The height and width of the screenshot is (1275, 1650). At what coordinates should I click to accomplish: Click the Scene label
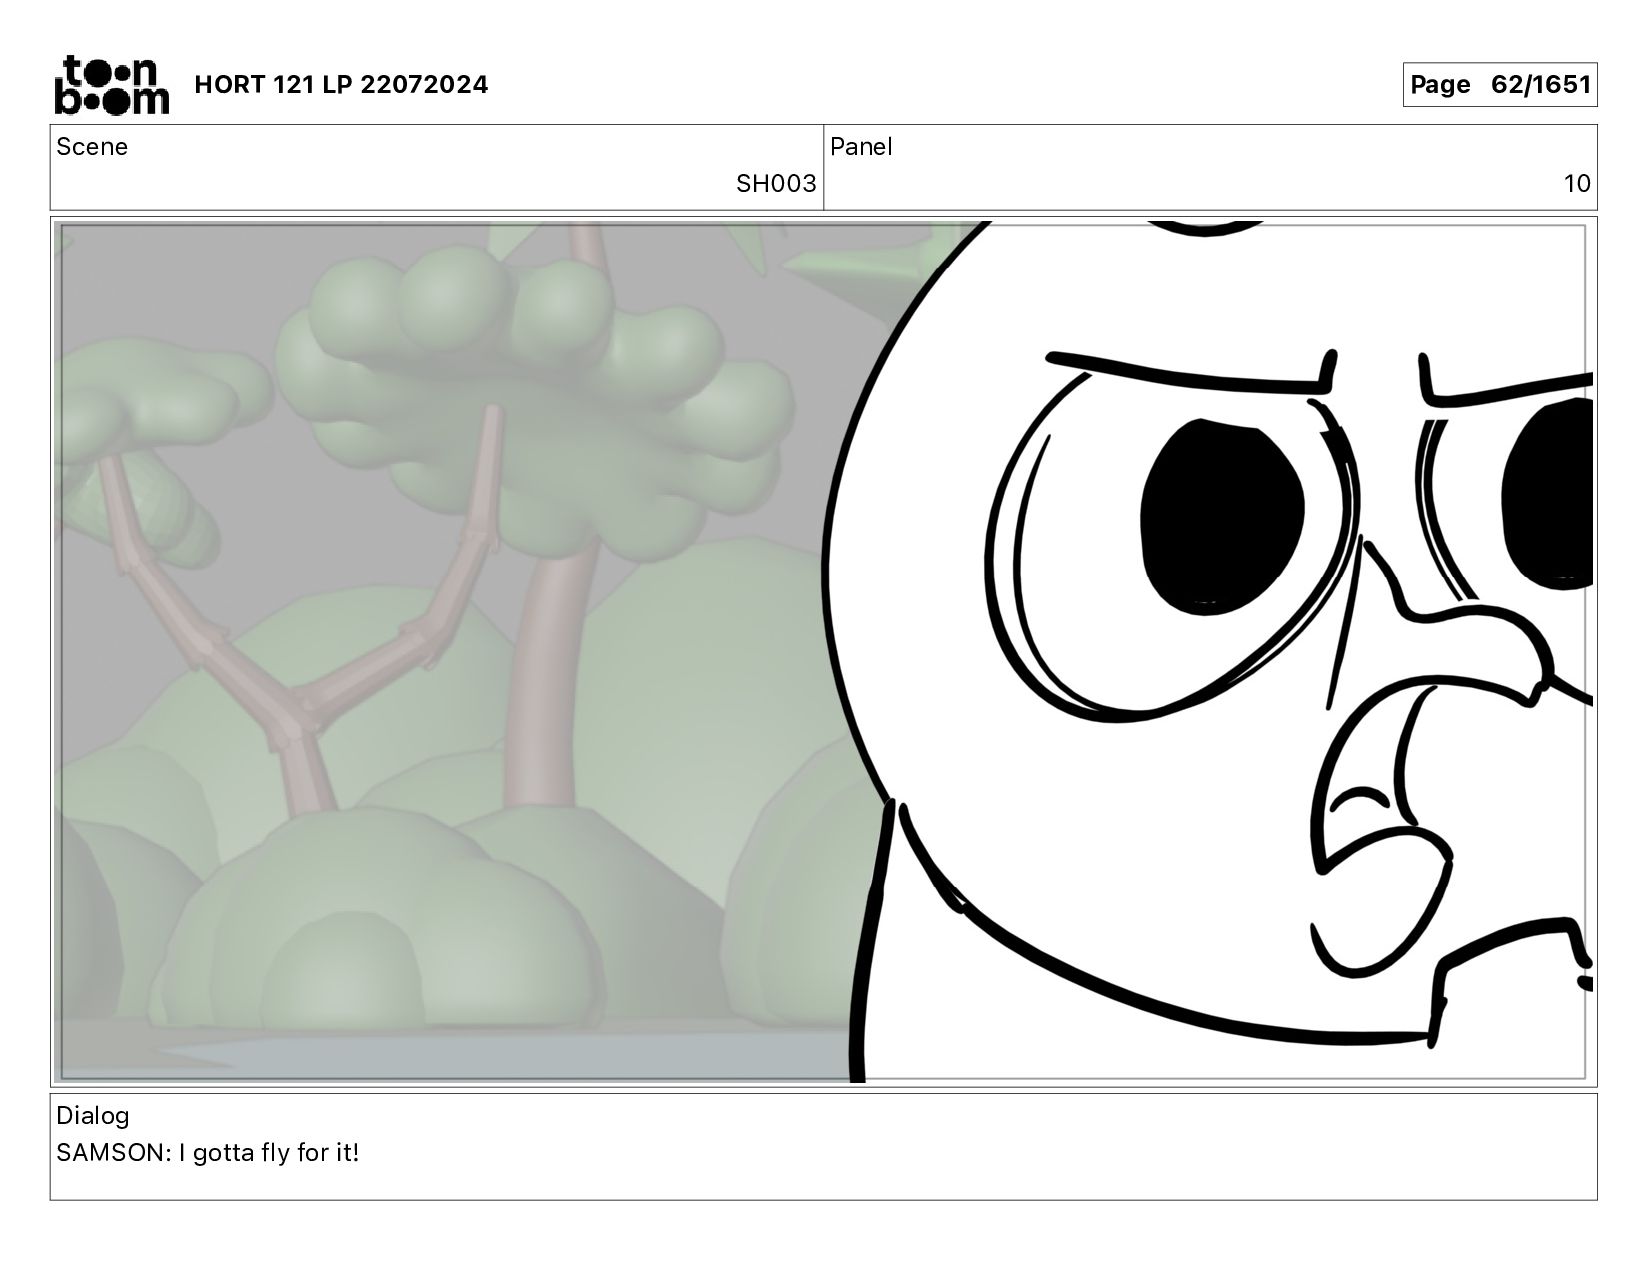click(92, 147)
